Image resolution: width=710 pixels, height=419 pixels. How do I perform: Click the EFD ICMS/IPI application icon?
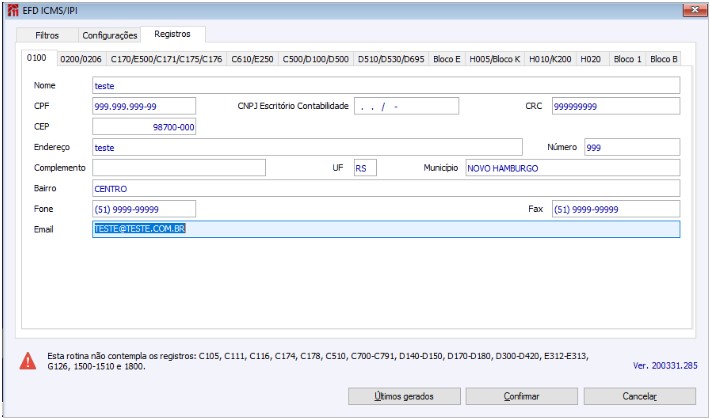point(13,10)
